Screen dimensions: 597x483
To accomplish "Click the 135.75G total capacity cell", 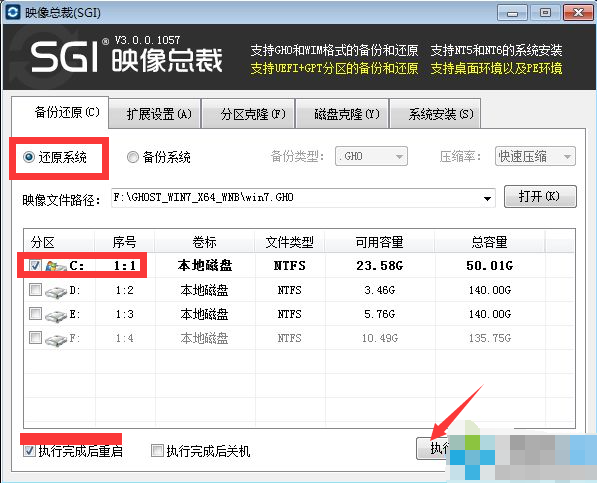I will tap(490, 338).
